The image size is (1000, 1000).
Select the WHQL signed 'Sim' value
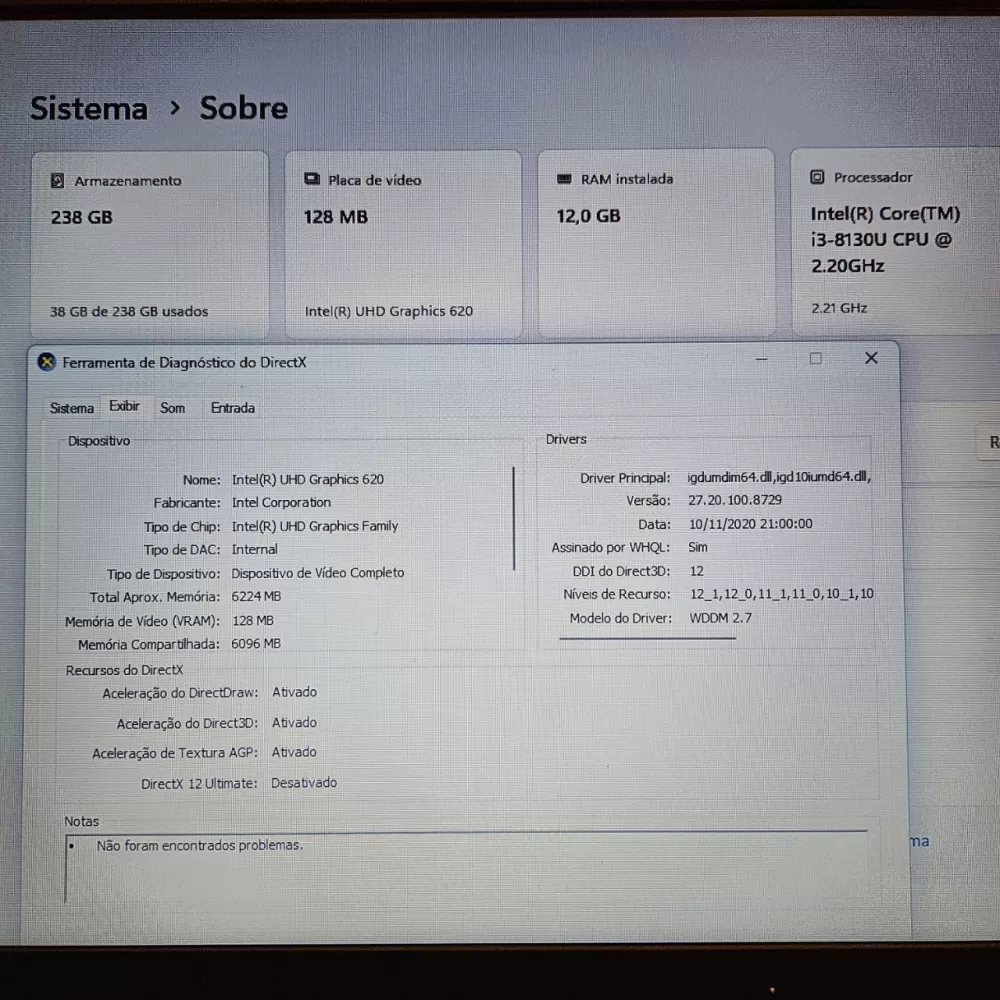pos(698,547)
